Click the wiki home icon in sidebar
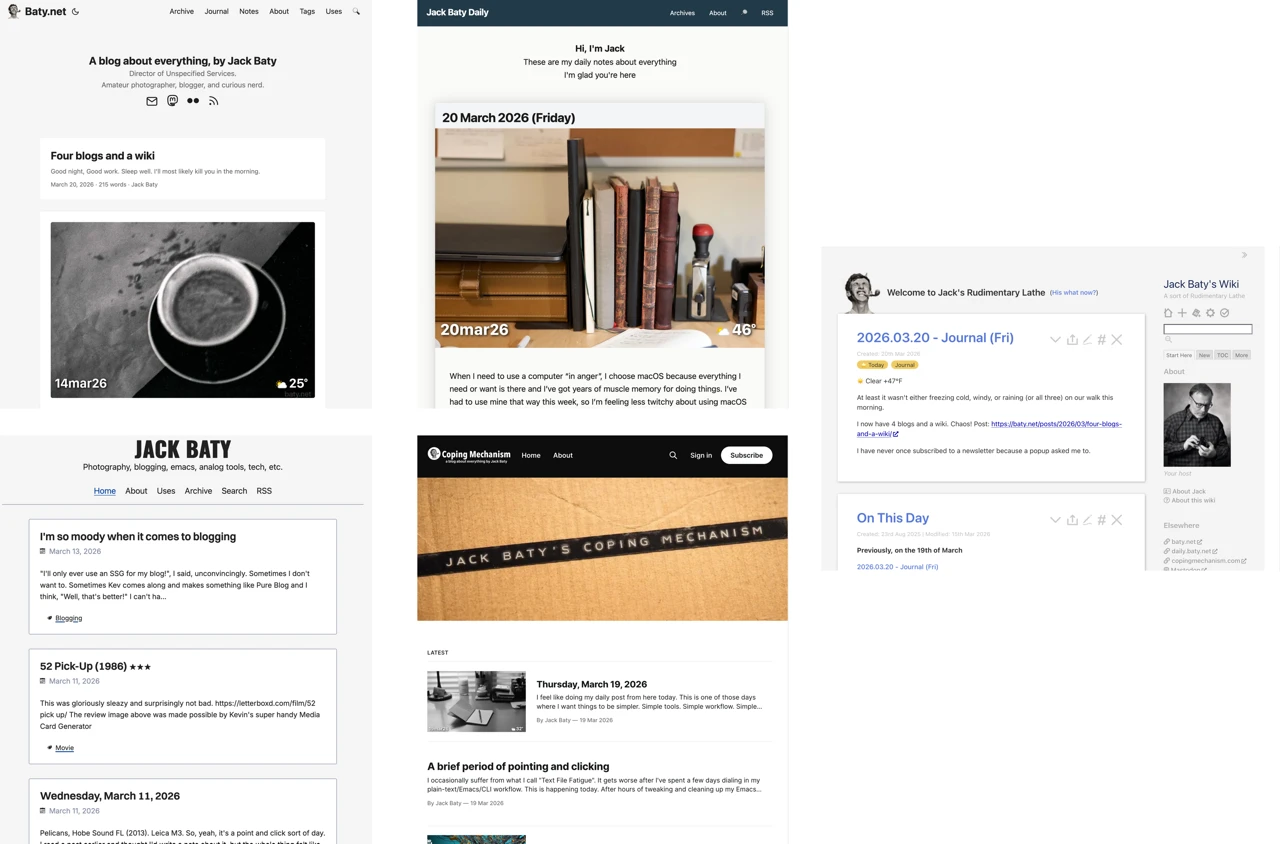This screenshot has width=1280, height=844. (x=1168, y=313)
